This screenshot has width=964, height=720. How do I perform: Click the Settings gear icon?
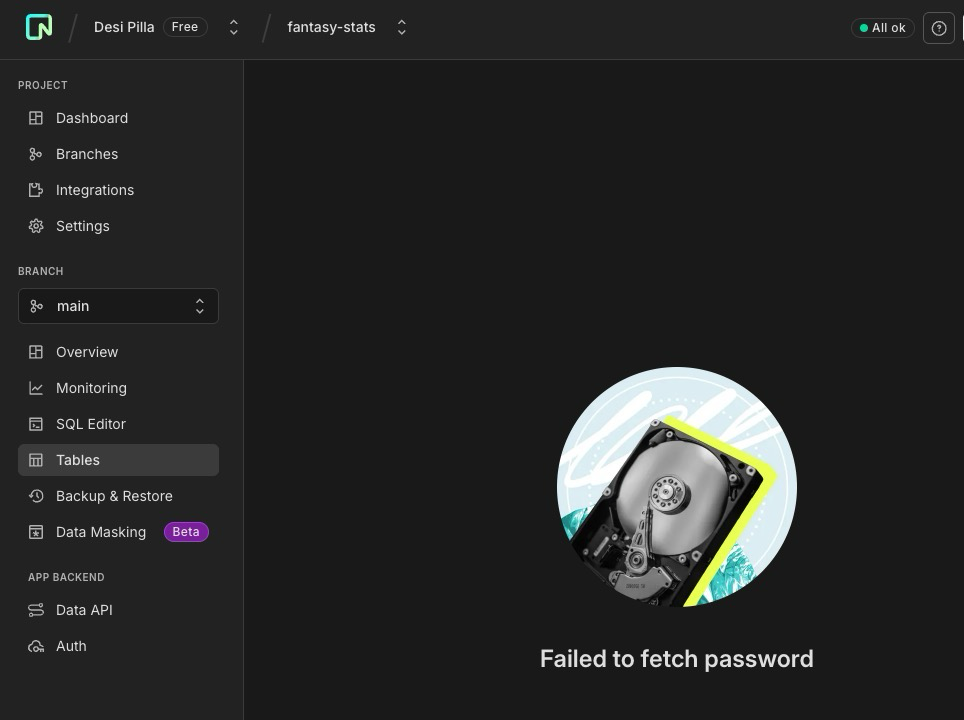pos(37,226)
